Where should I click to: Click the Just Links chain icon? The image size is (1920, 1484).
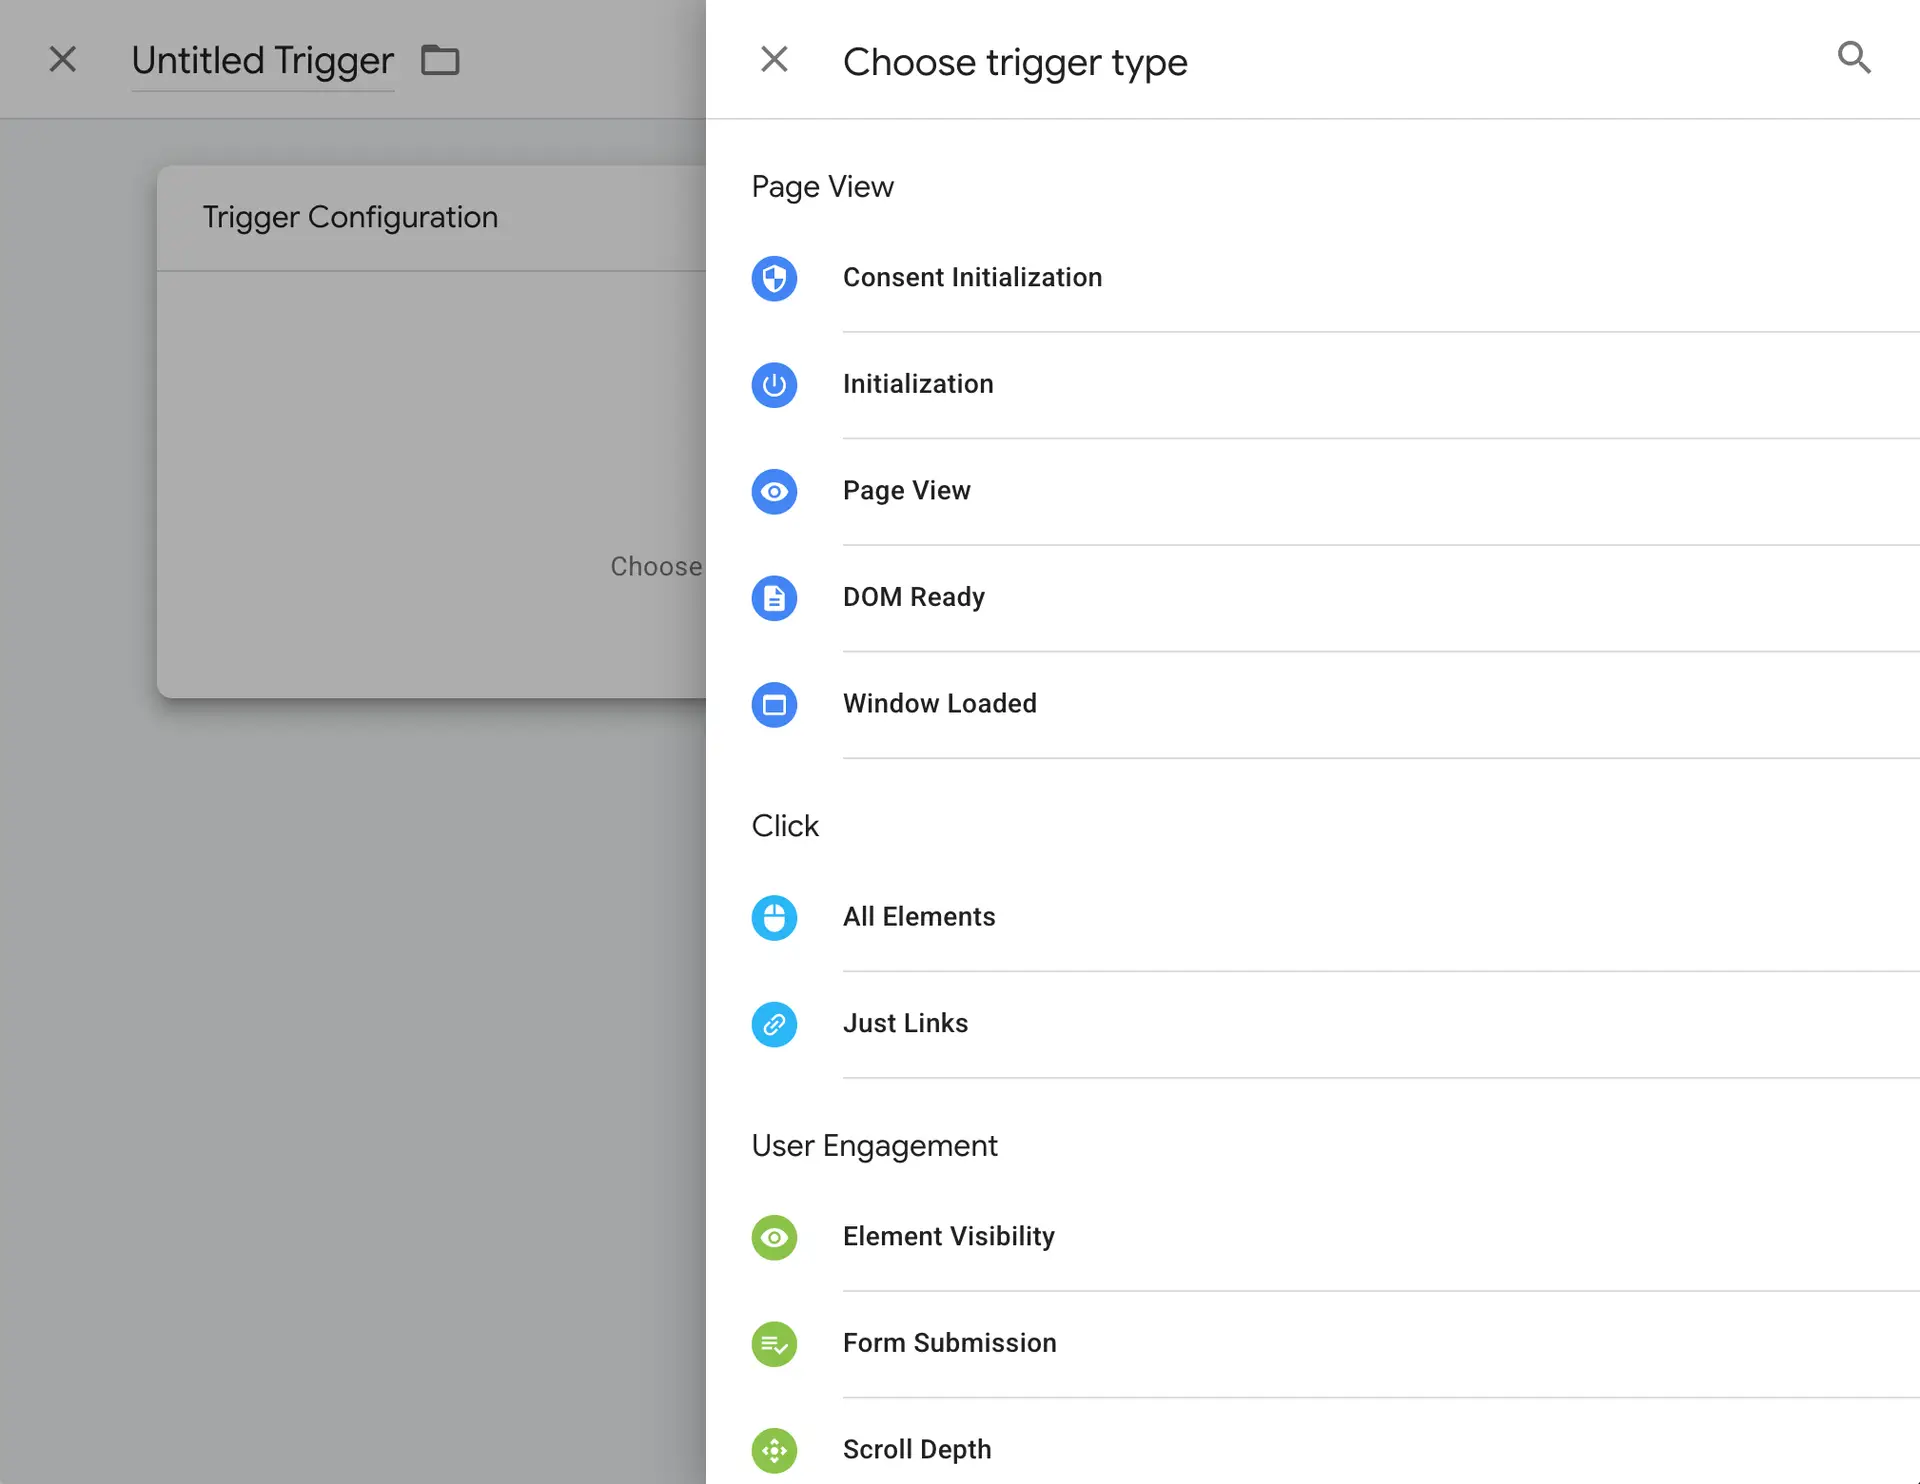click(774, 1024)
